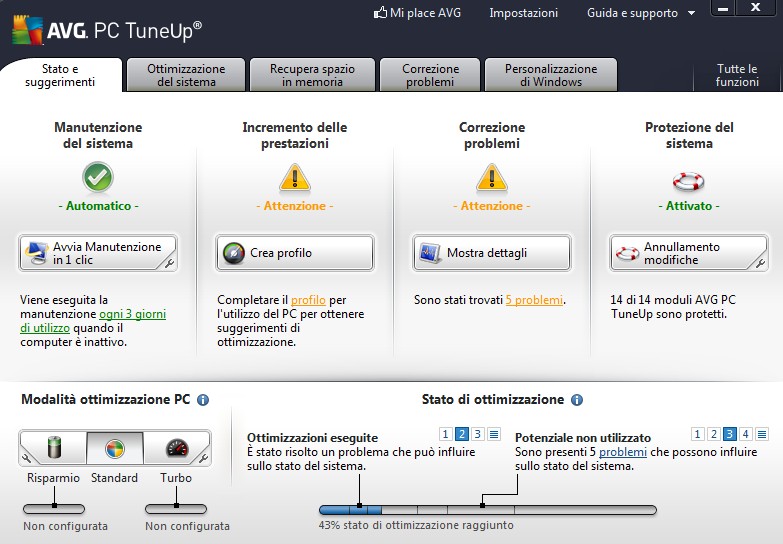This screenshot has height=544, width=783.
Task: Open the orange profilo link
Action: 308,300
